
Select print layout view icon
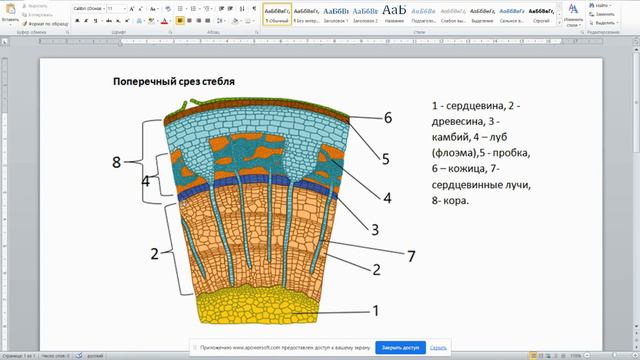[533, 356]
